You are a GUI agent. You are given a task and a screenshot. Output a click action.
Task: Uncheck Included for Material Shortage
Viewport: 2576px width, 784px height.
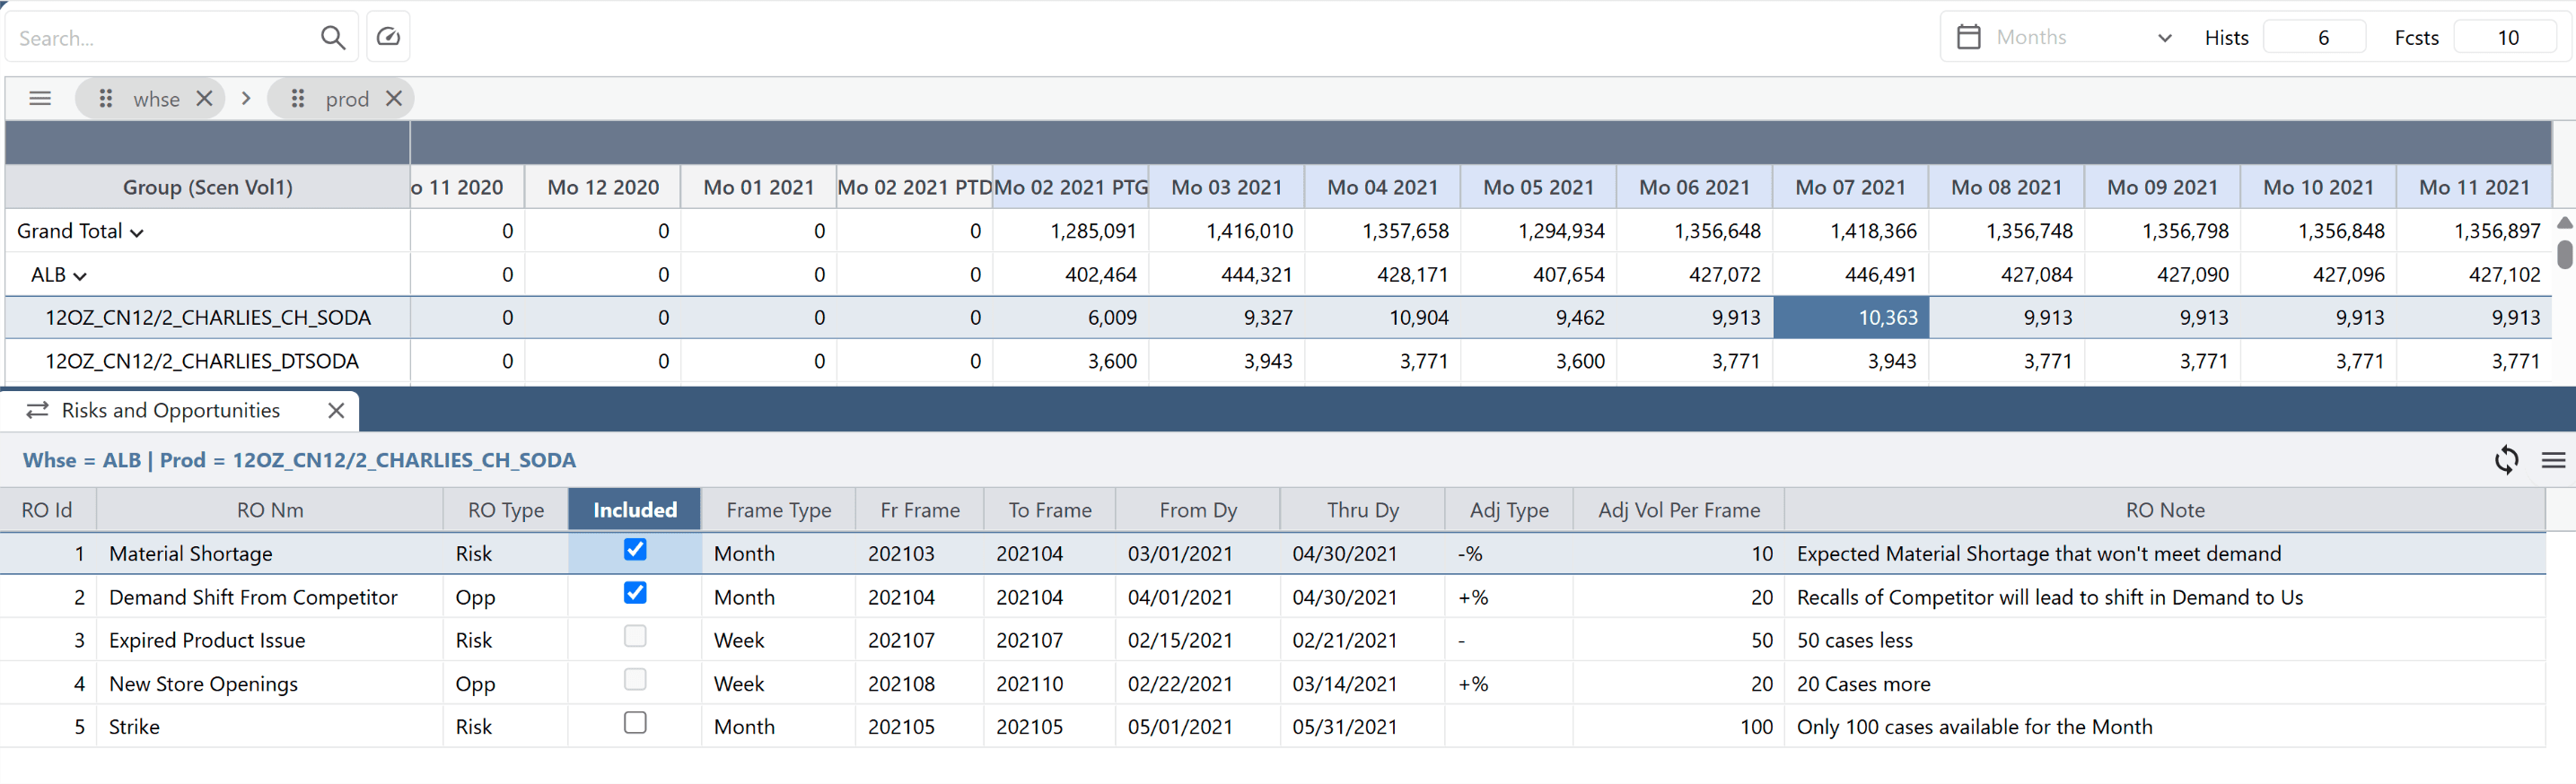pos(635,549)
